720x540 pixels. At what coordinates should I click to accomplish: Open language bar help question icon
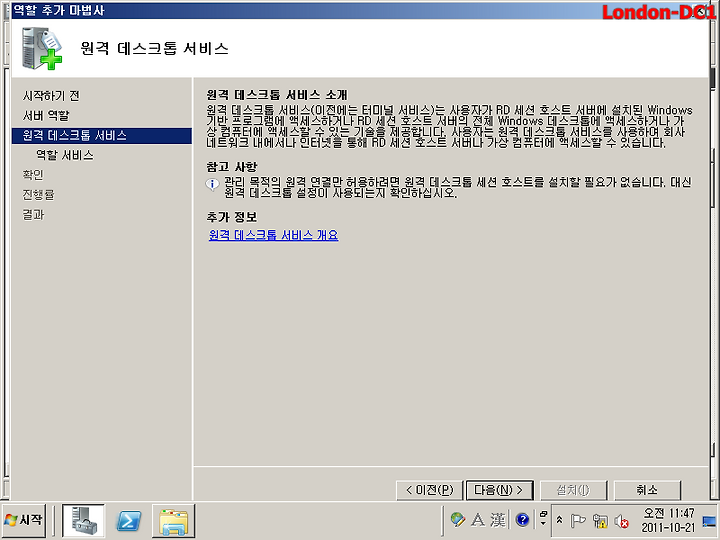click(523, 520)
